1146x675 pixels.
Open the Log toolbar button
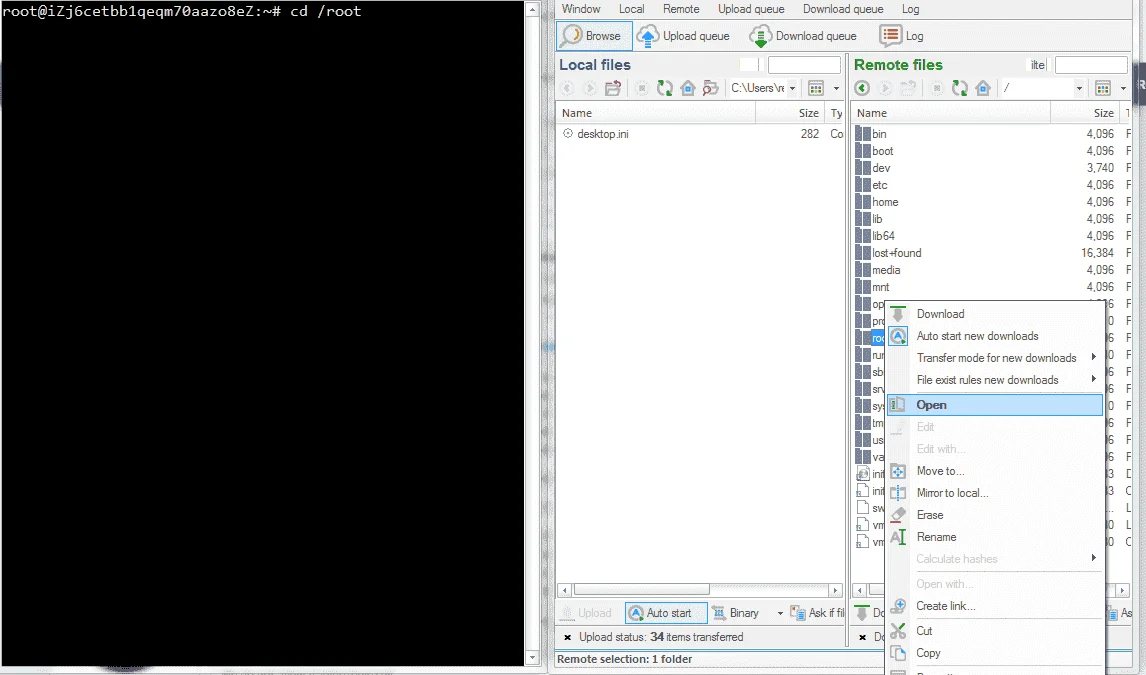901,36
